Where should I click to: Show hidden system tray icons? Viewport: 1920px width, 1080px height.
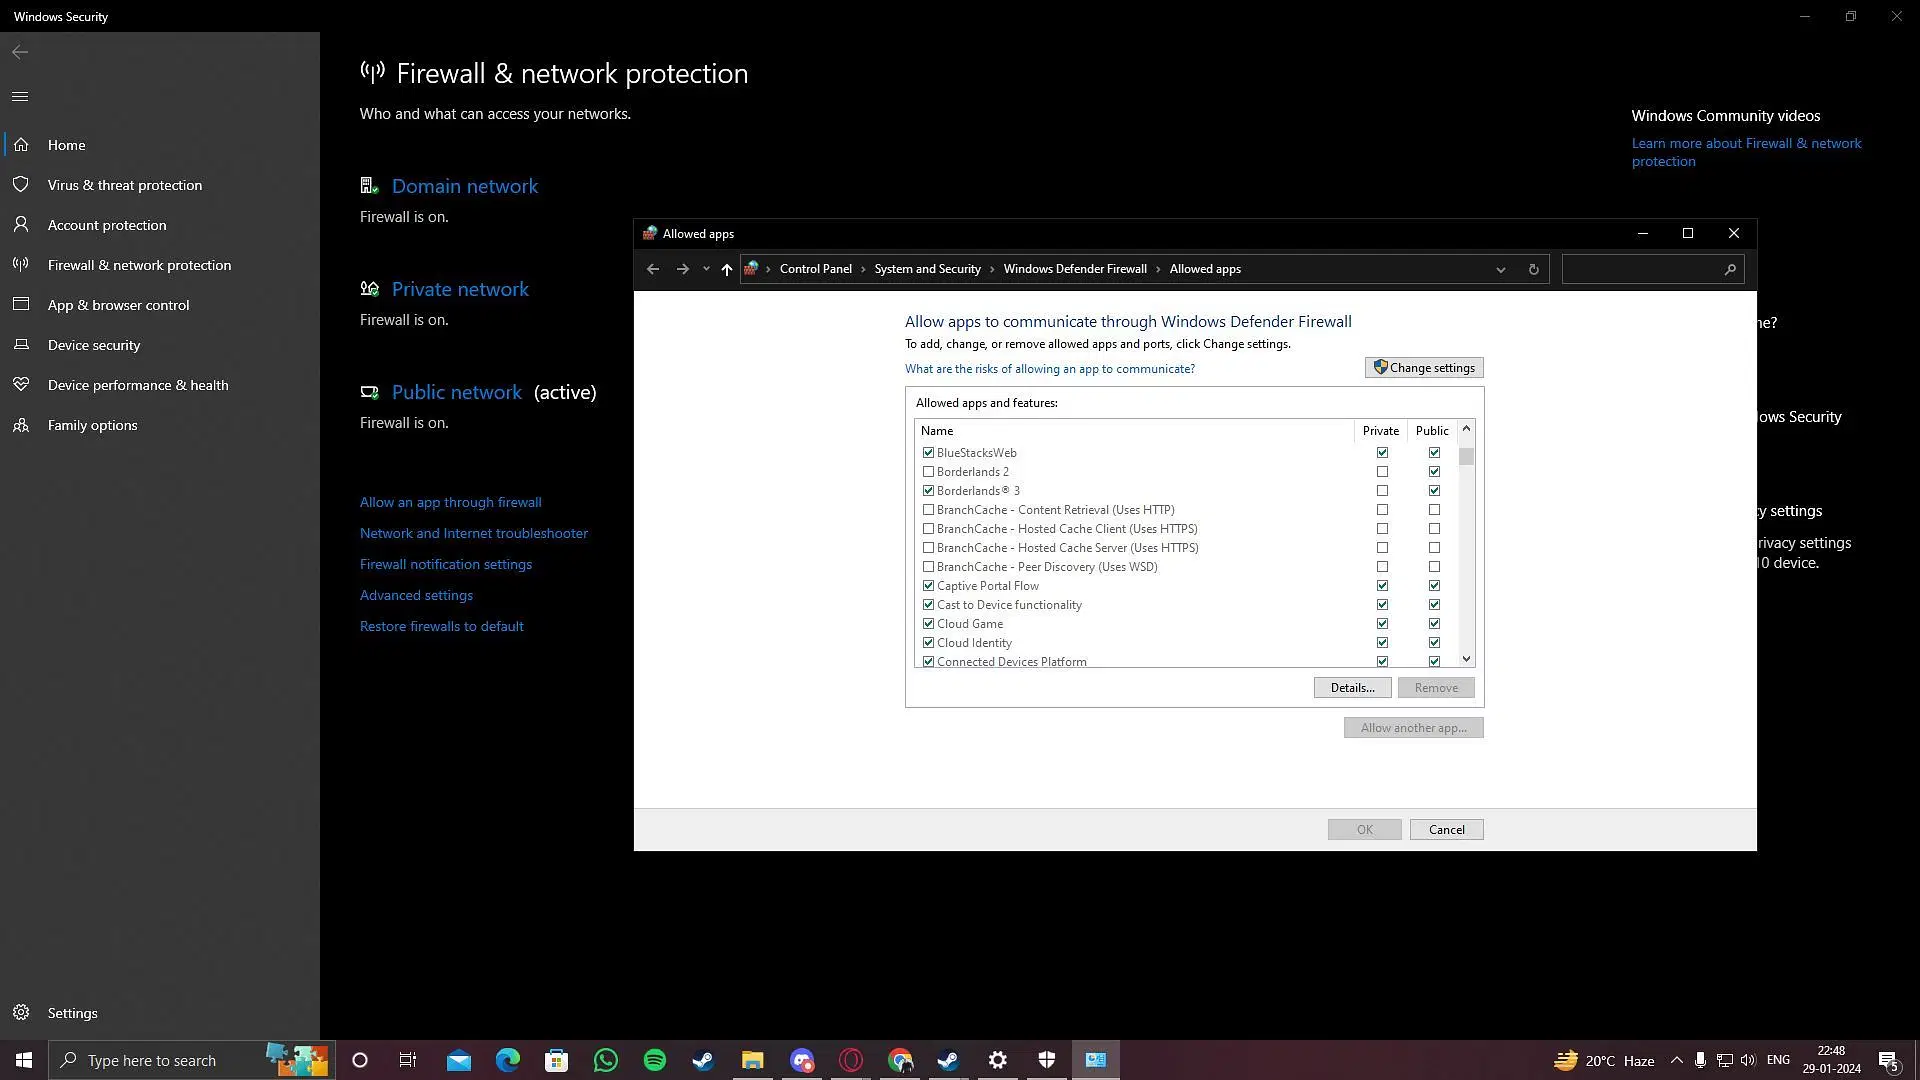pyautogui.click(x=1677, y=1060)
